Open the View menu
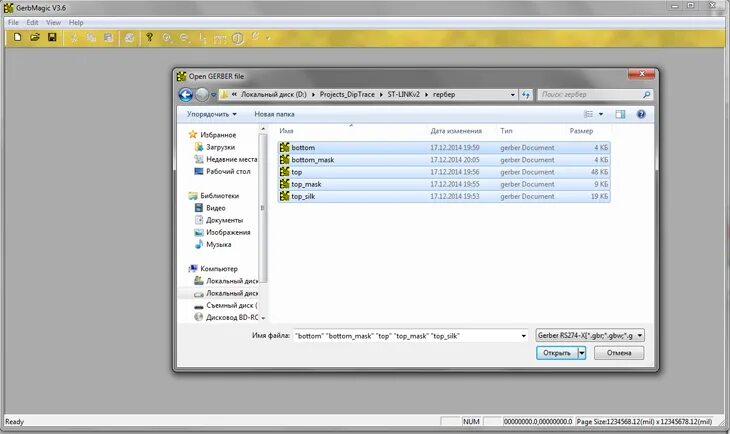730x434 pixels. coord(54,22)
